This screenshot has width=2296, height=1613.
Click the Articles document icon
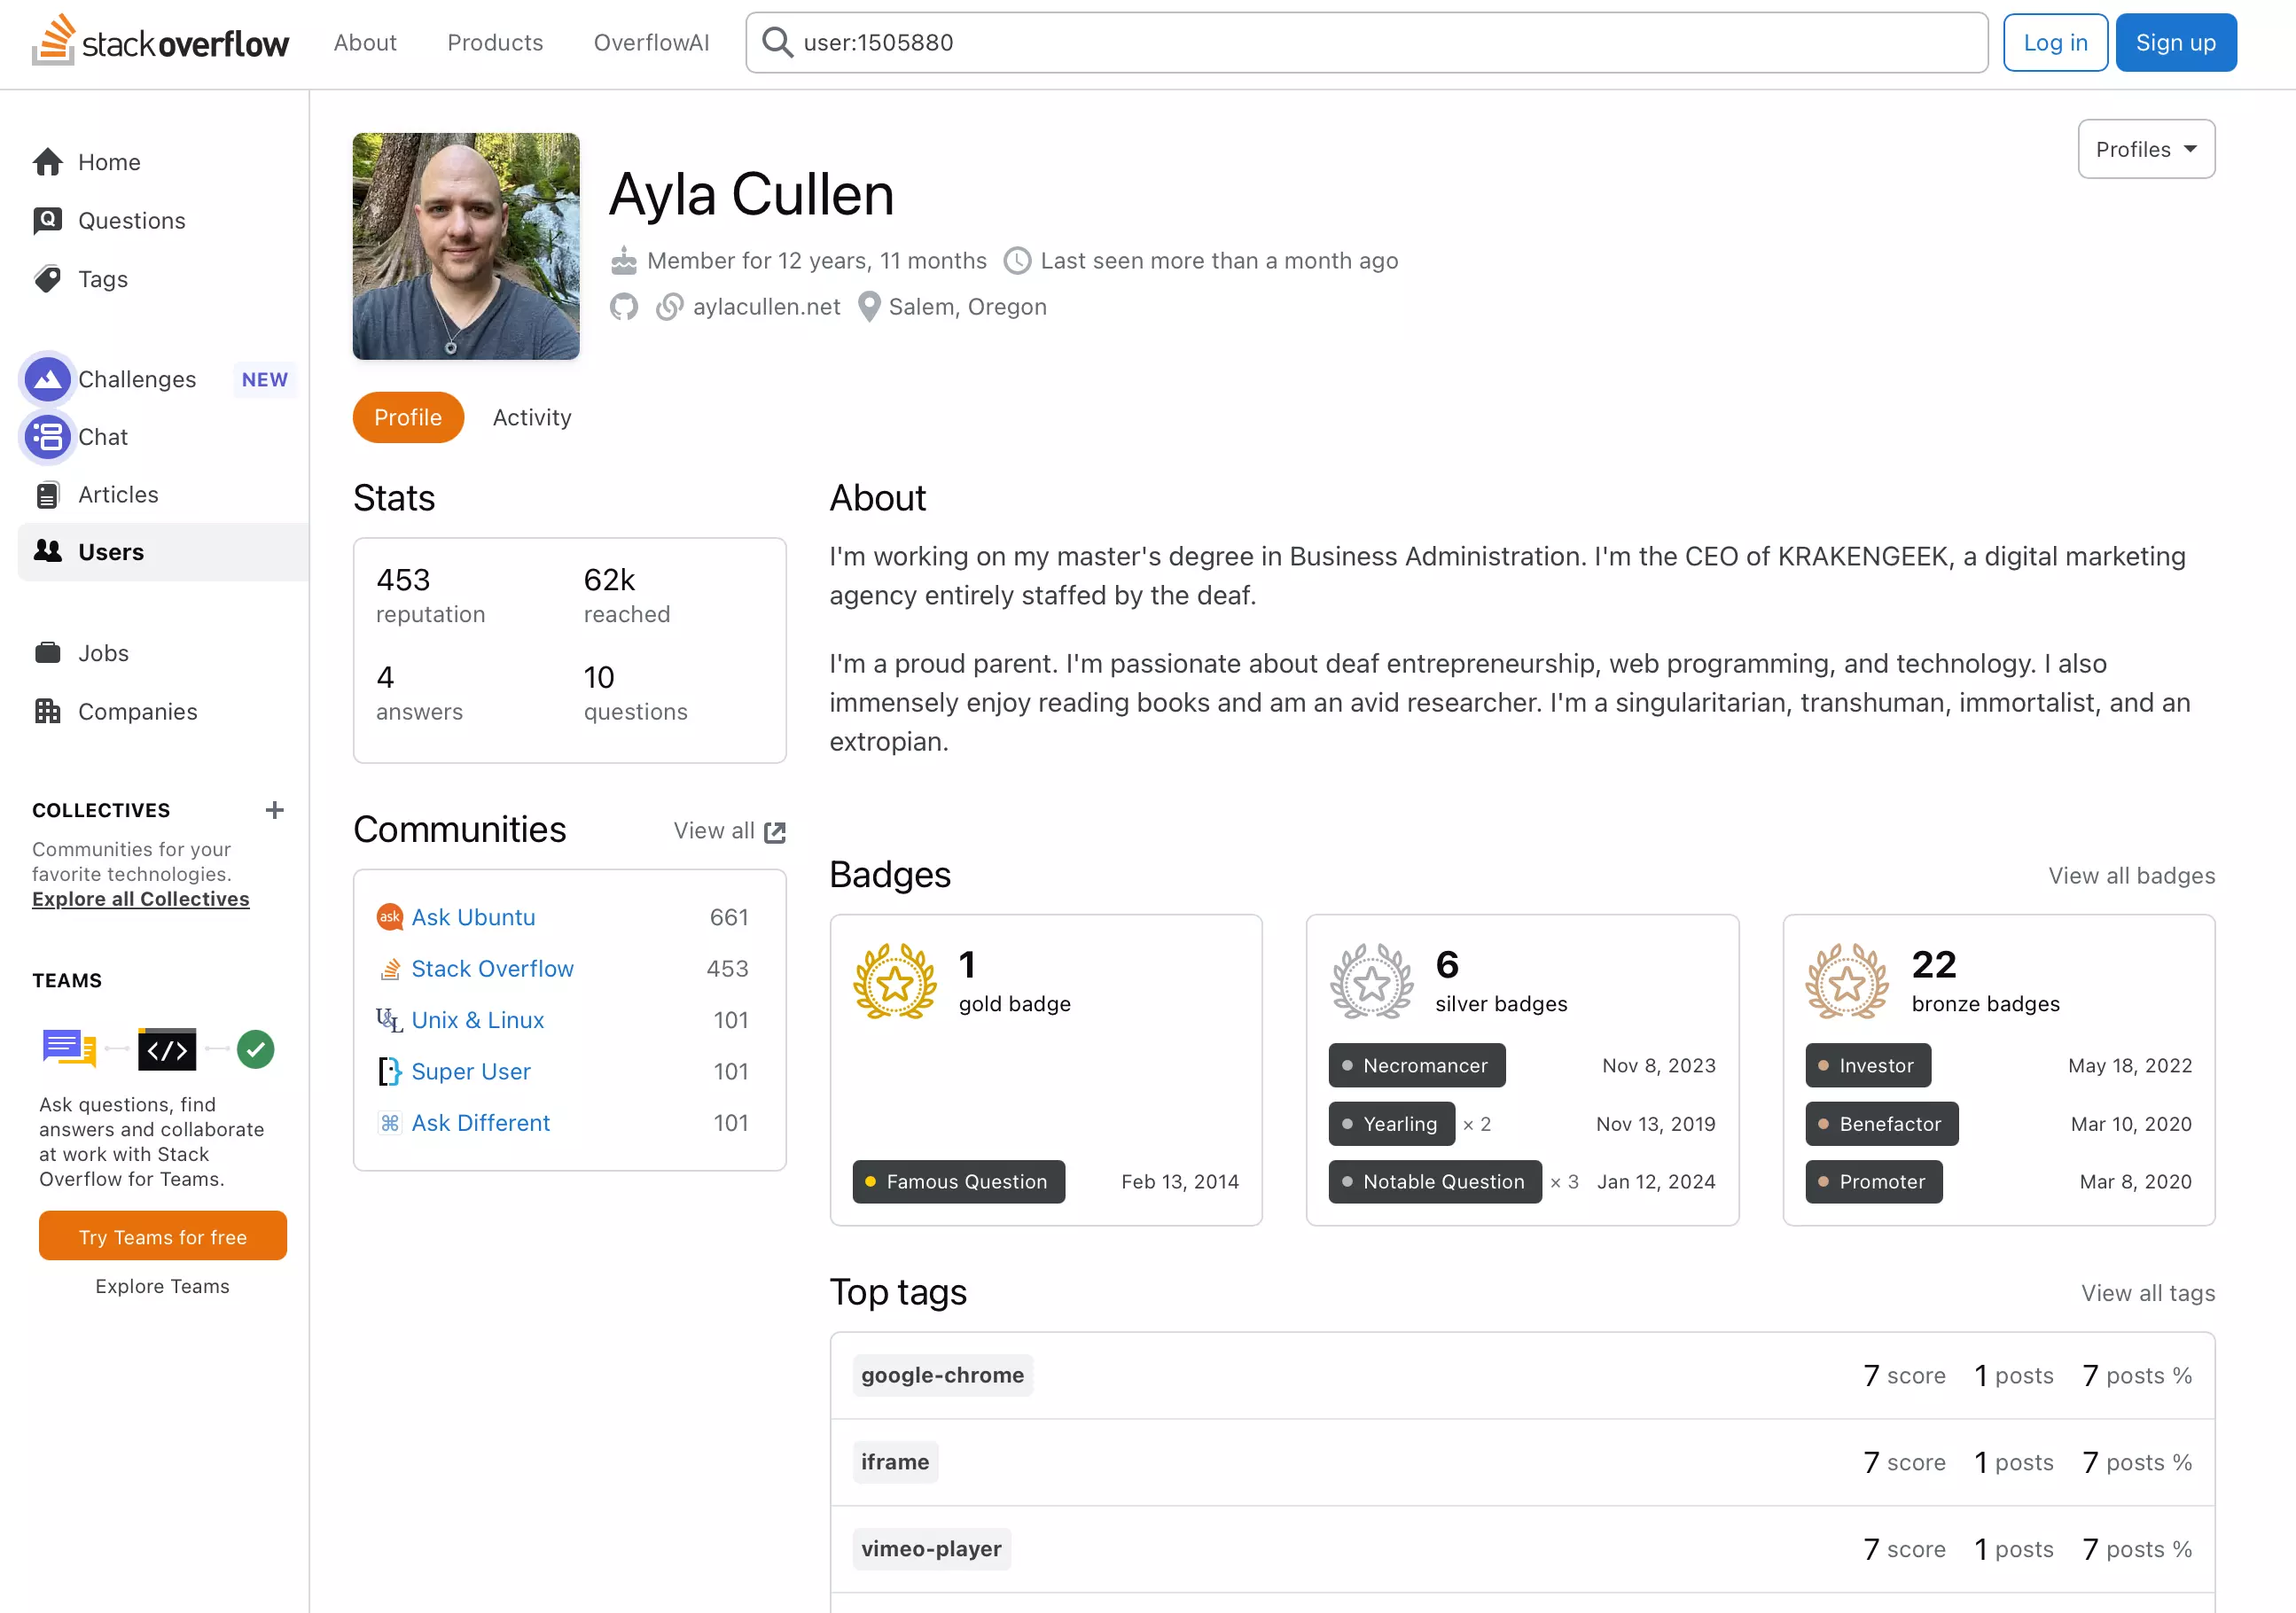[x=47, y=495]
